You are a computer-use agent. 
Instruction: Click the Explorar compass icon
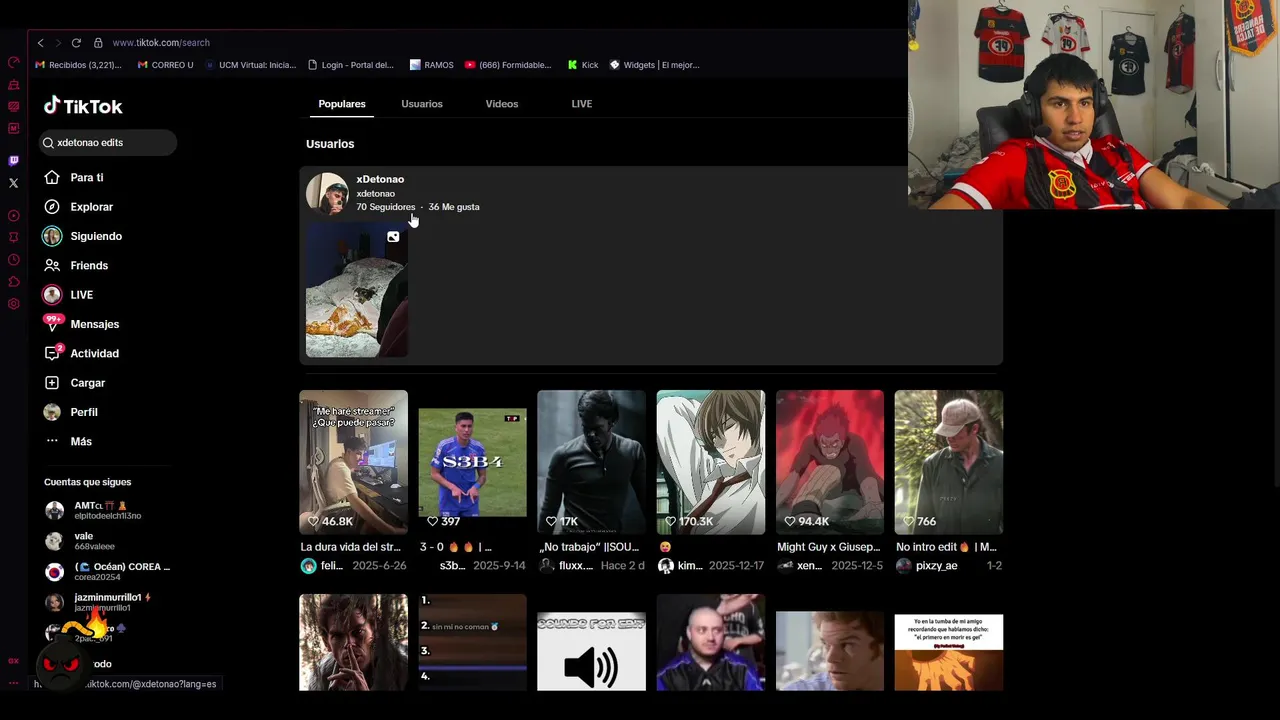[52, 207]
